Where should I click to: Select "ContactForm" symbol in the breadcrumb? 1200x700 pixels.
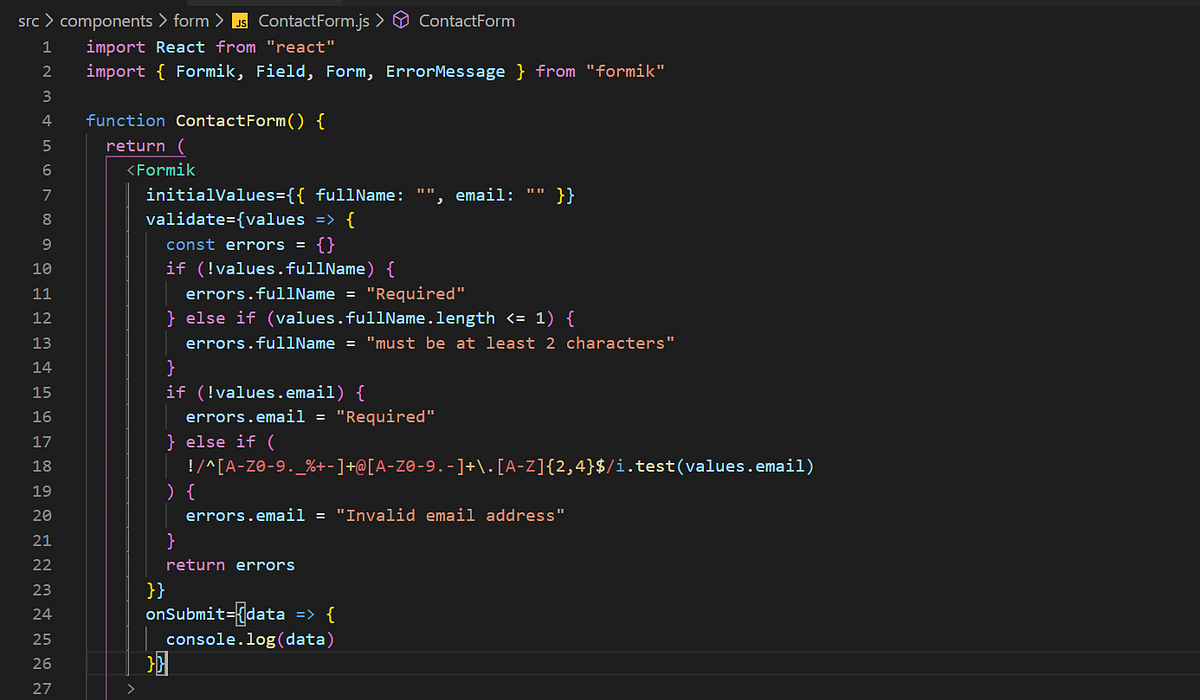click(x=466, y=20)
